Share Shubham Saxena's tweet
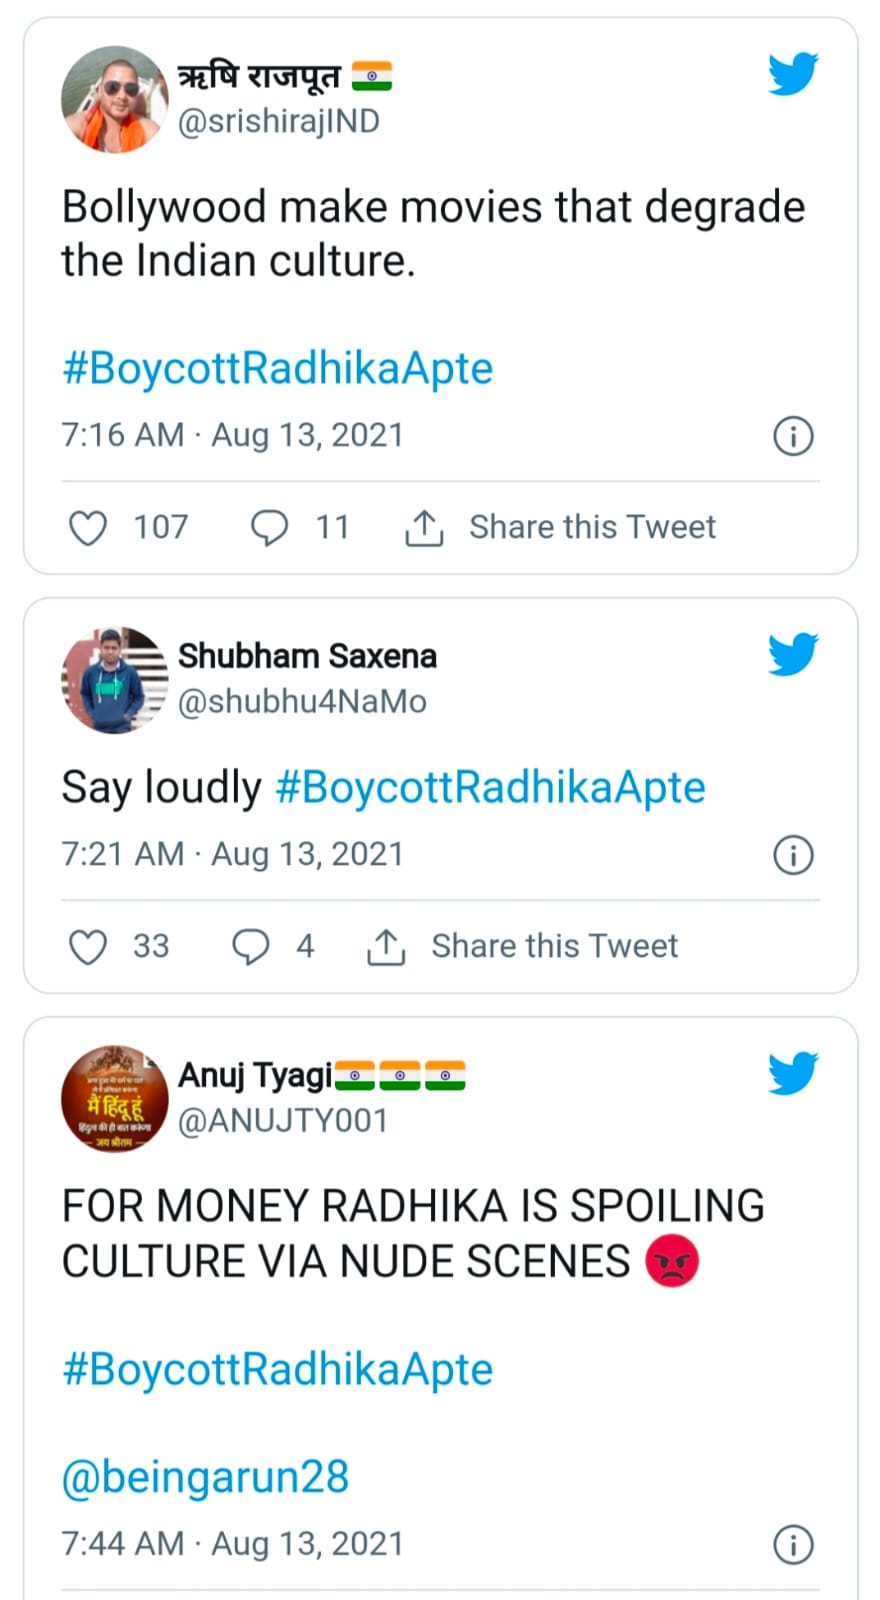This screenshot has width=880, height=1600. coord(552,946)
